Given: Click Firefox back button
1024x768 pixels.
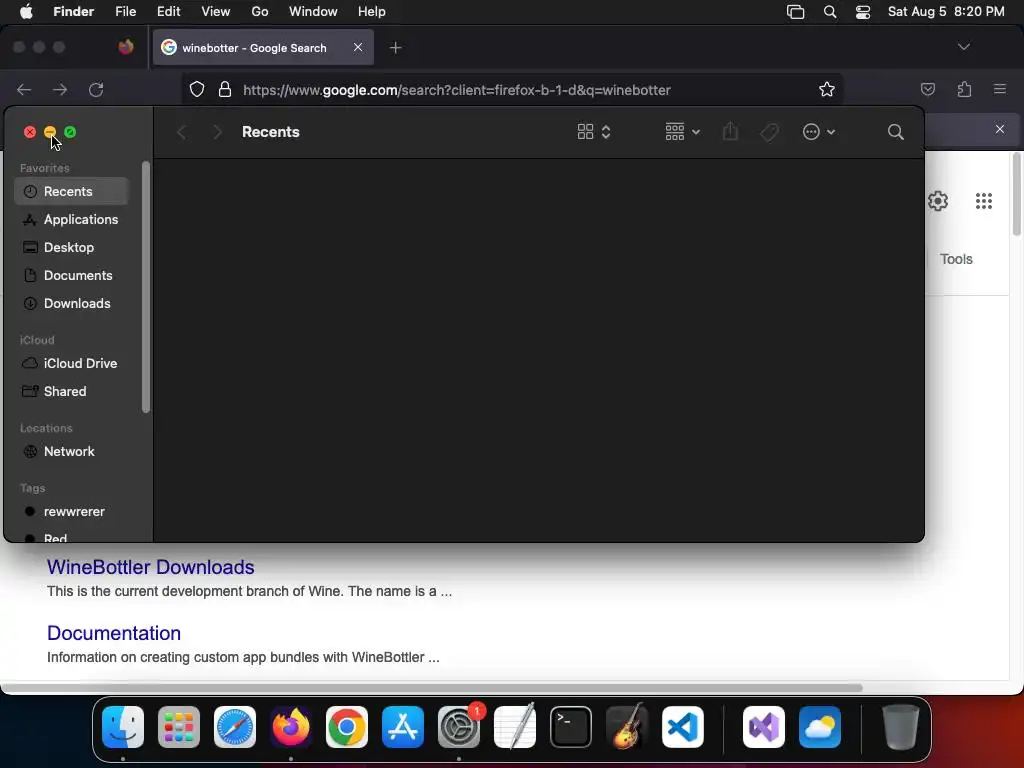Looking at the screenshot, I should 24,89.
